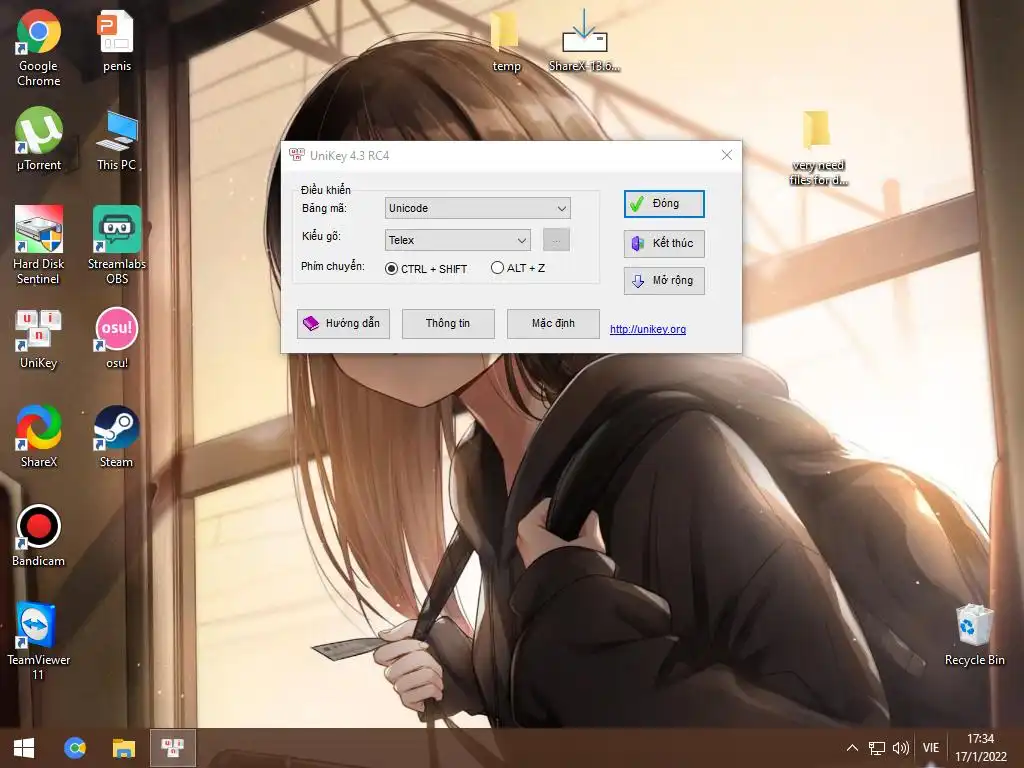The image size is (1024, 768).
Task: Close the UniKey 4.3 RC4 dialog
Action: point(727,155)
